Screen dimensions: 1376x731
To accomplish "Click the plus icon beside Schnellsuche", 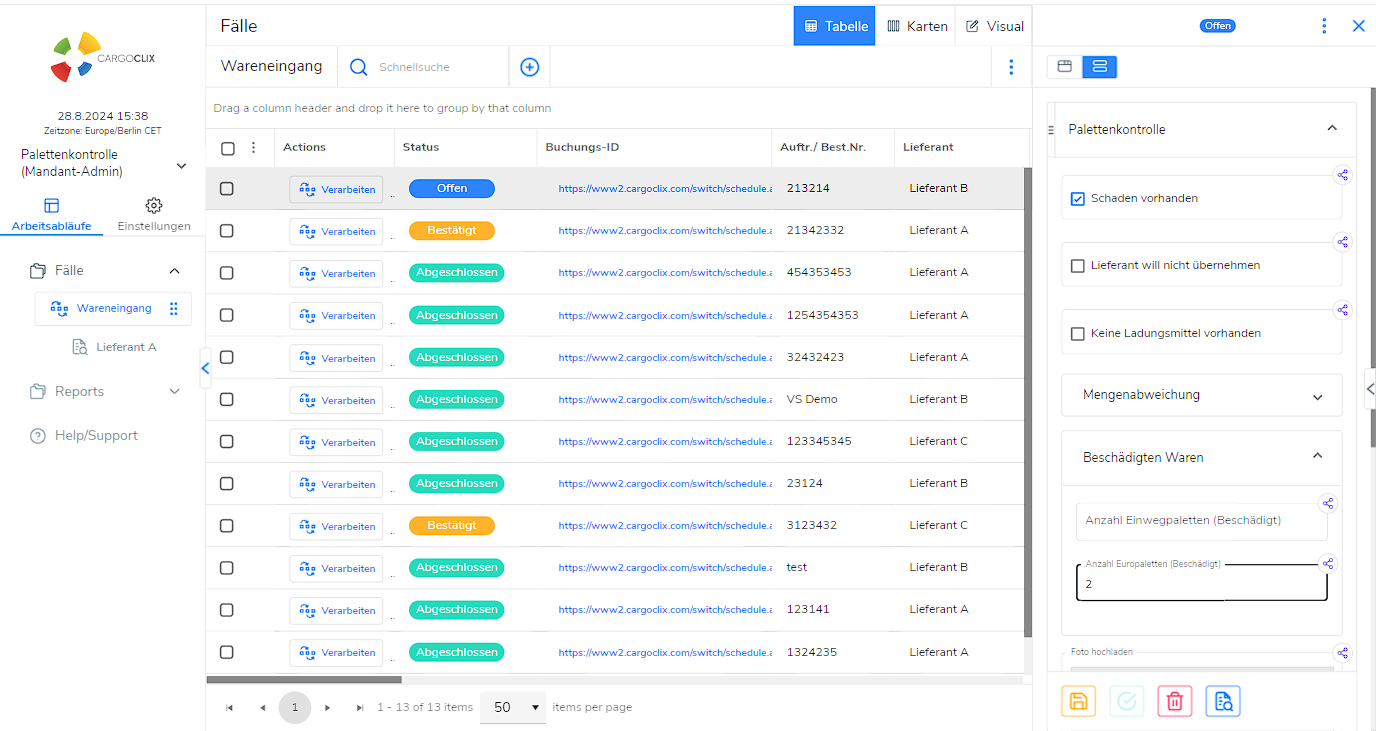I will point(530,67).
